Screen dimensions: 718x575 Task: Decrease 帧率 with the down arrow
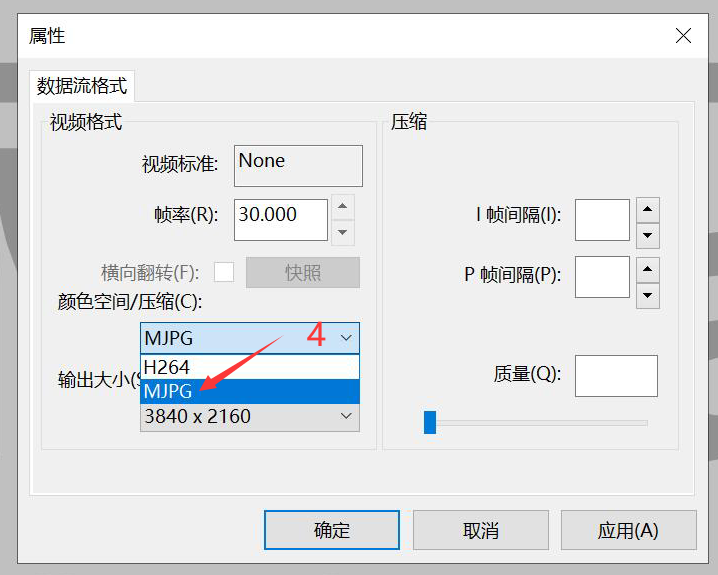coord(343,233)
